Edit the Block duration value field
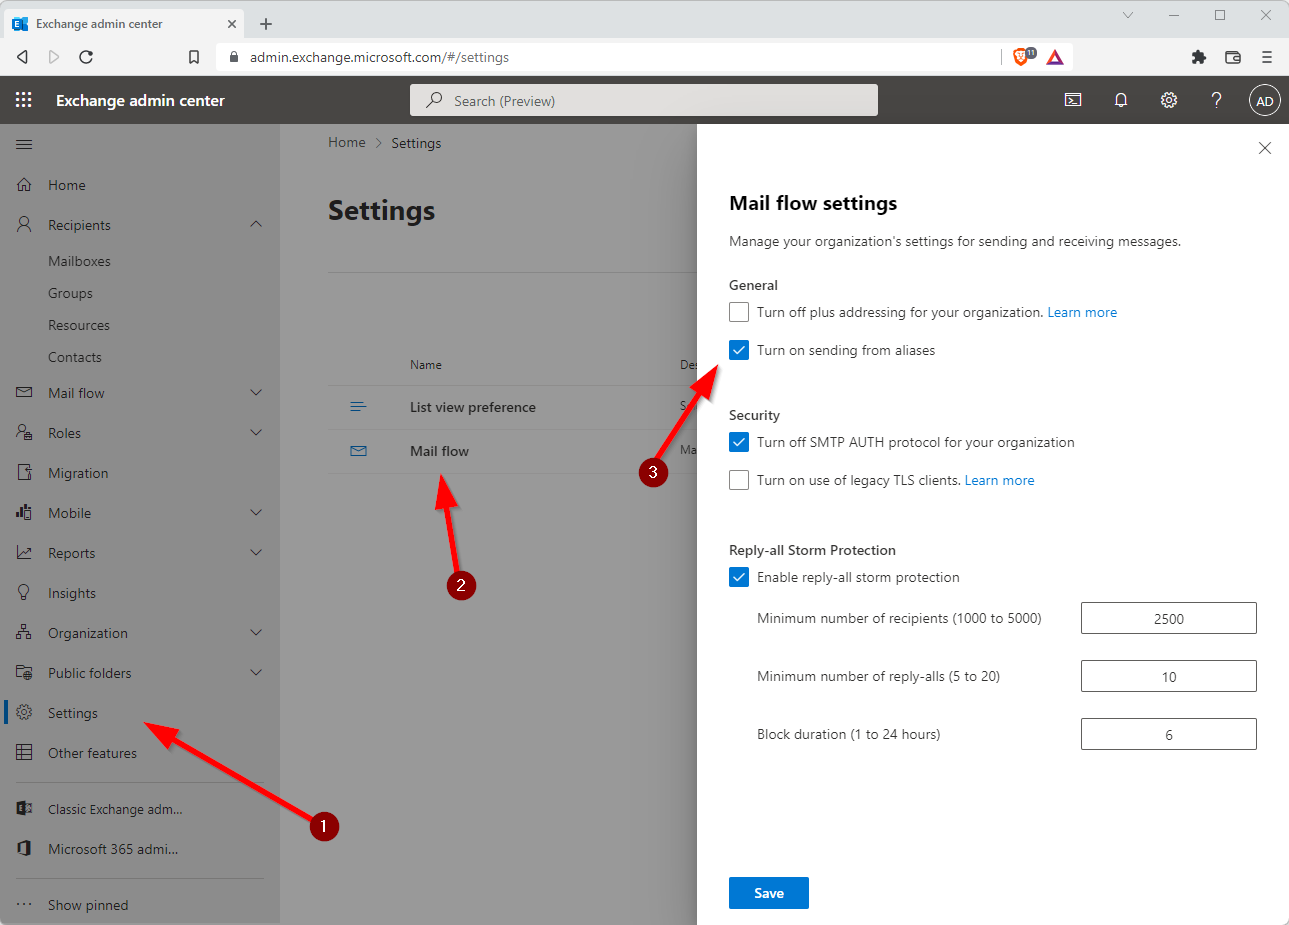This screenshot has width=1289, height=925. click(x=1168, y=734)
